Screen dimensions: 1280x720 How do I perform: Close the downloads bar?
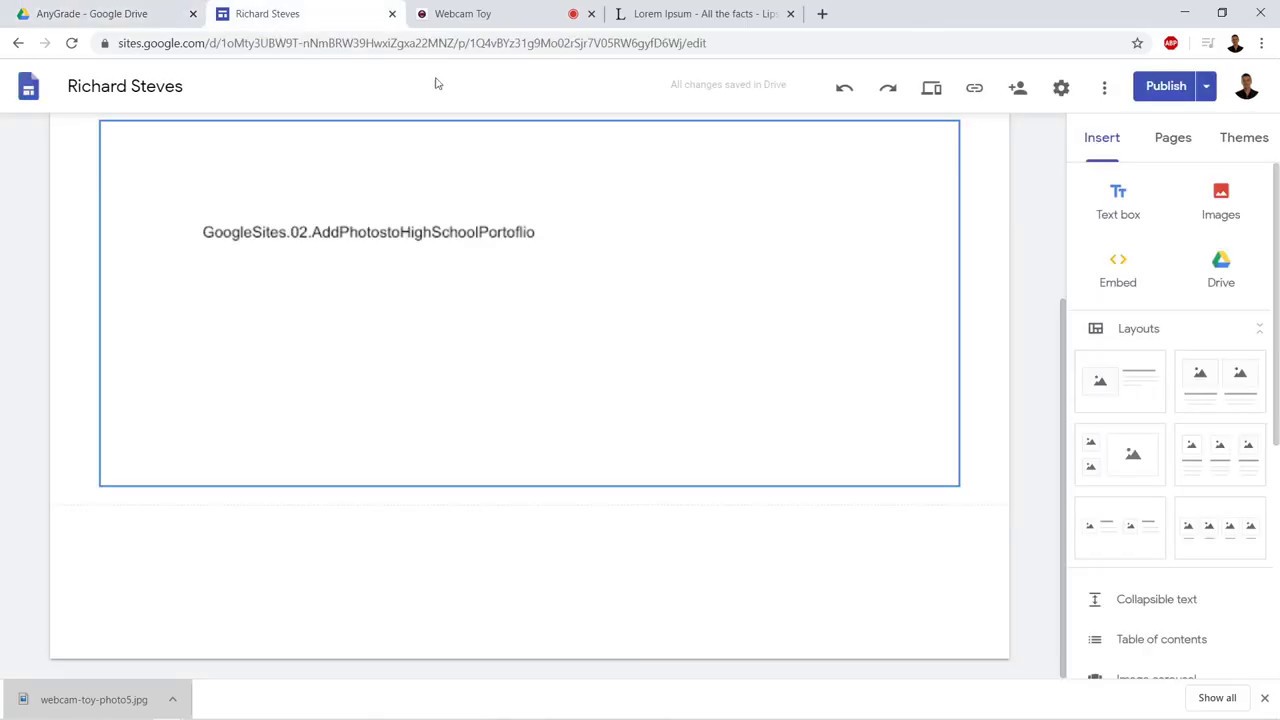coord(1264,698)
